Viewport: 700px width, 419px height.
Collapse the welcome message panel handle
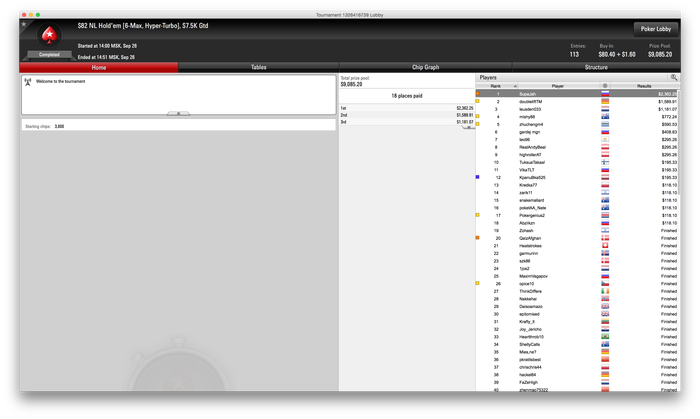tap(178, 113)
